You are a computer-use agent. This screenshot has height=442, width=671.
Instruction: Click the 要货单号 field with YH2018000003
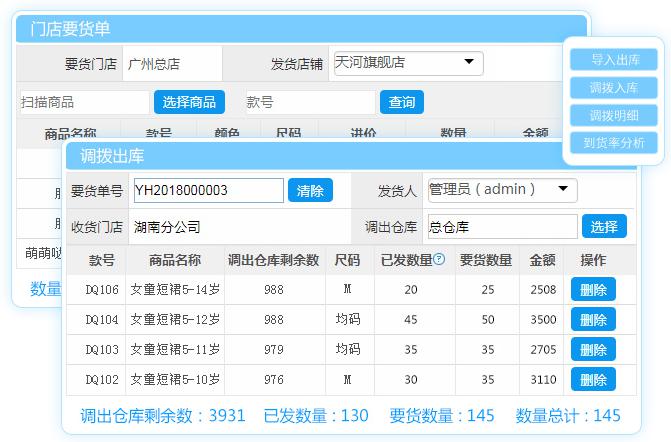pyautogui.click(x=208, y=190)
